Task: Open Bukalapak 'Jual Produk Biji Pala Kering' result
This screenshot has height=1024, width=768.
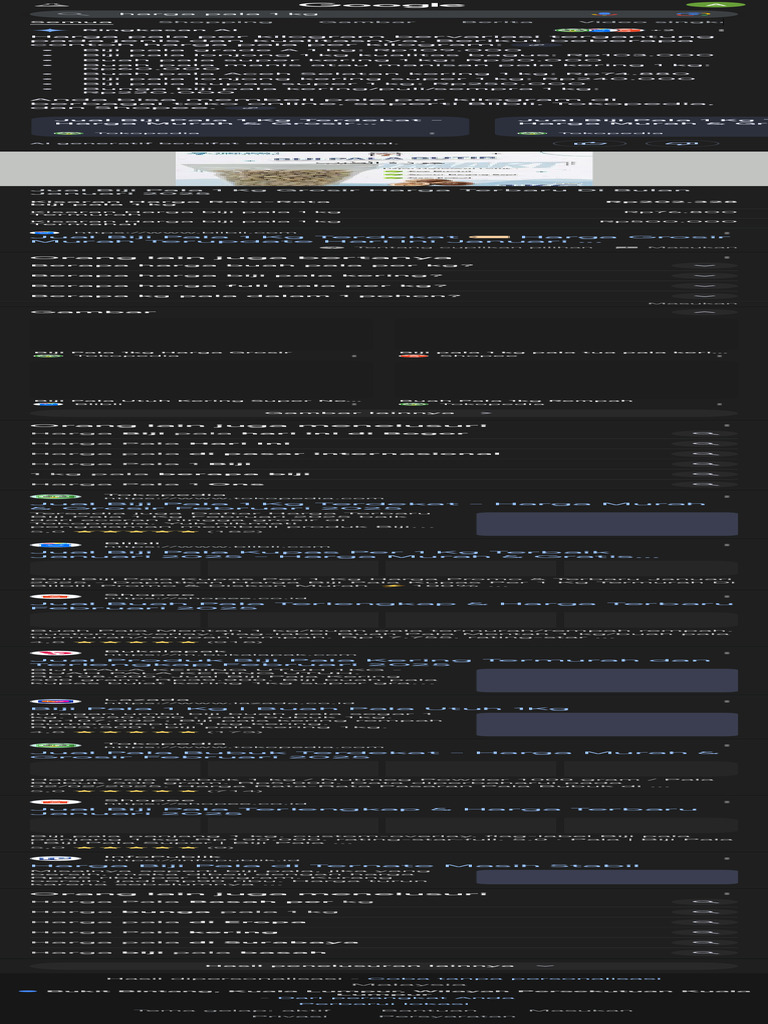Action: [370, 662]
